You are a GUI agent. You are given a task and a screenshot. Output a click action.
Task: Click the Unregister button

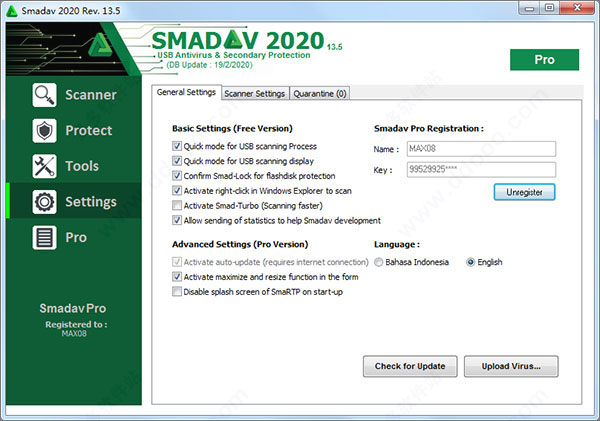pos(524,192)
